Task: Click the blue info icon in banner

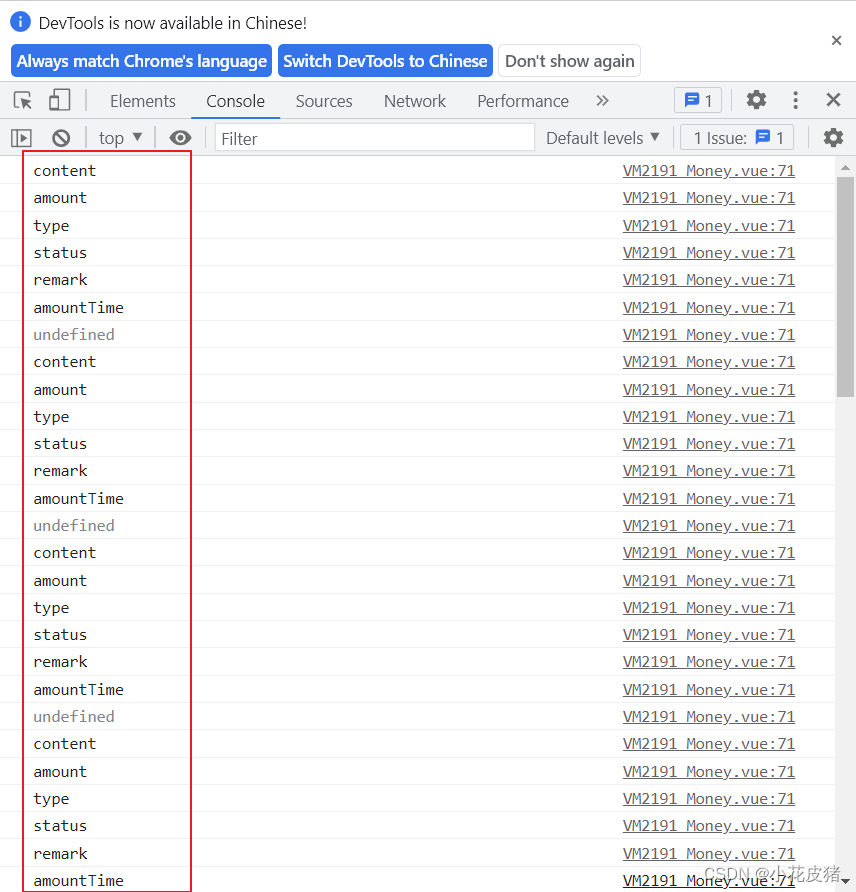Action: click(x=20, y=22)
